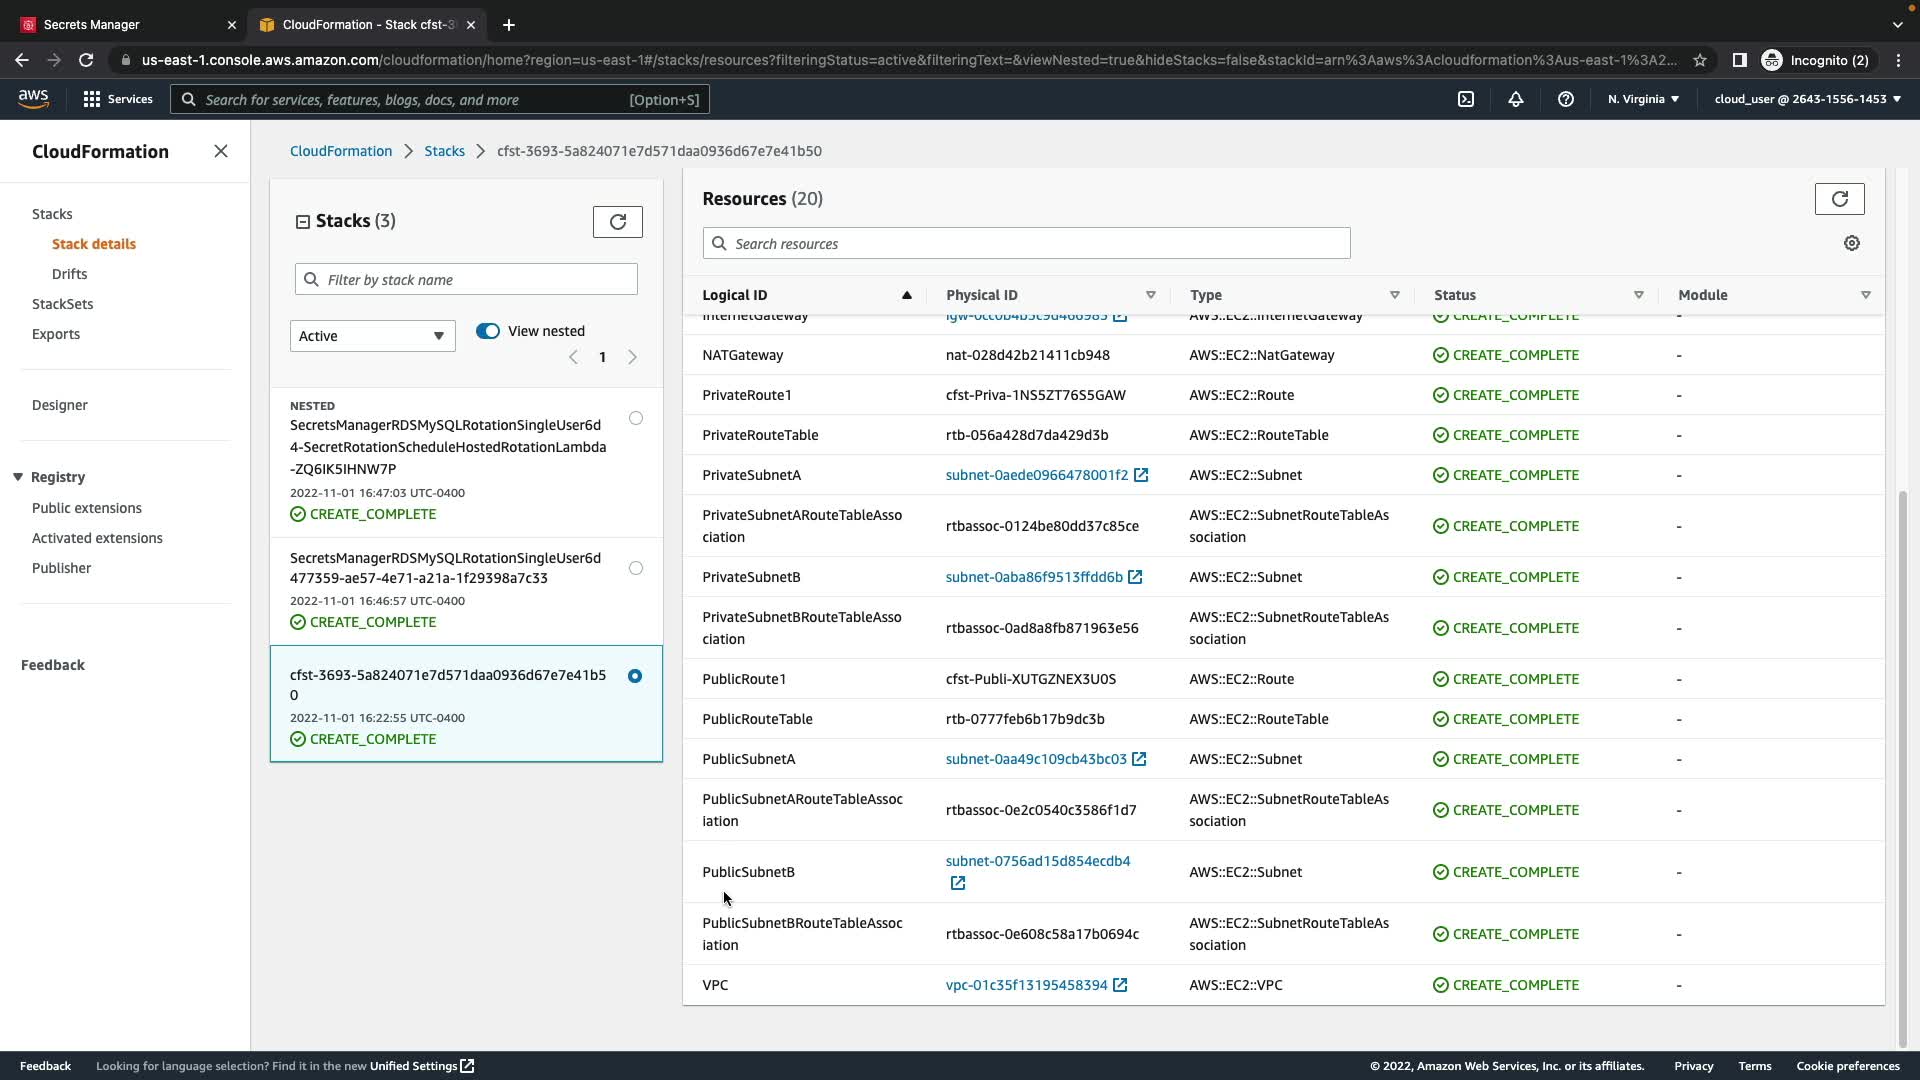Refresh the Stacks list
The height and width of the screenshot is (1080, 1920).
pyautogui.click(x=617, y=222)
